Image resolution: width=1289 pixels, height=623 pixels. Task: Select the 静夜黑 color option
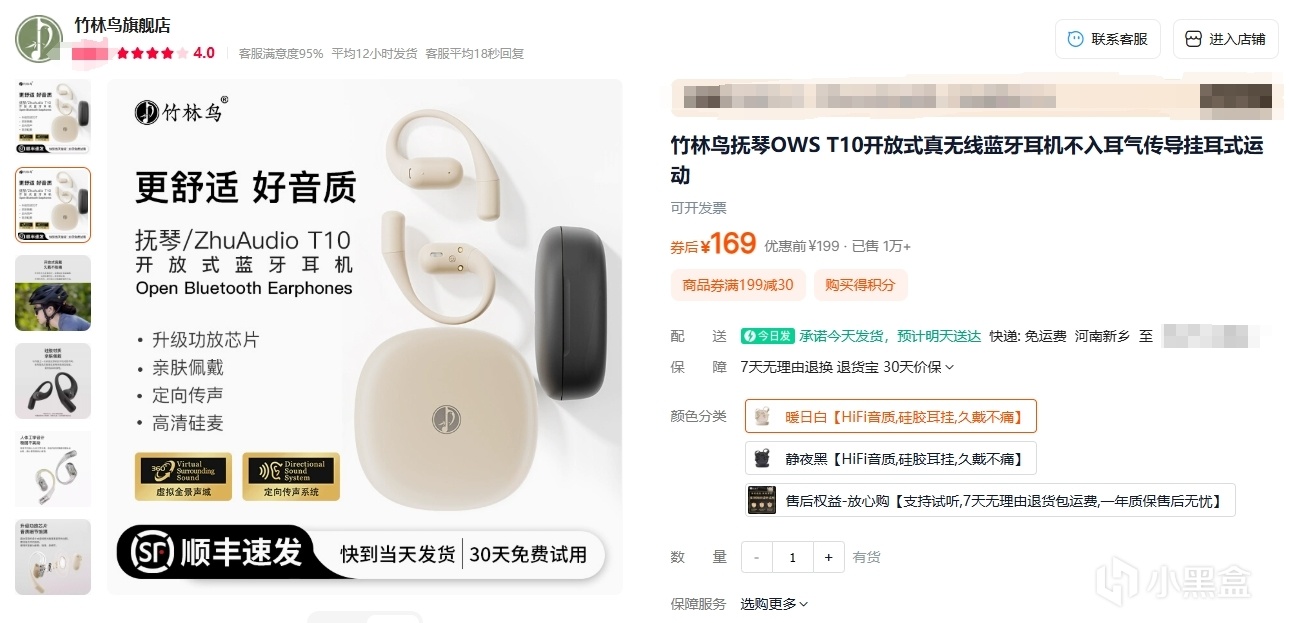click(890, 458)
